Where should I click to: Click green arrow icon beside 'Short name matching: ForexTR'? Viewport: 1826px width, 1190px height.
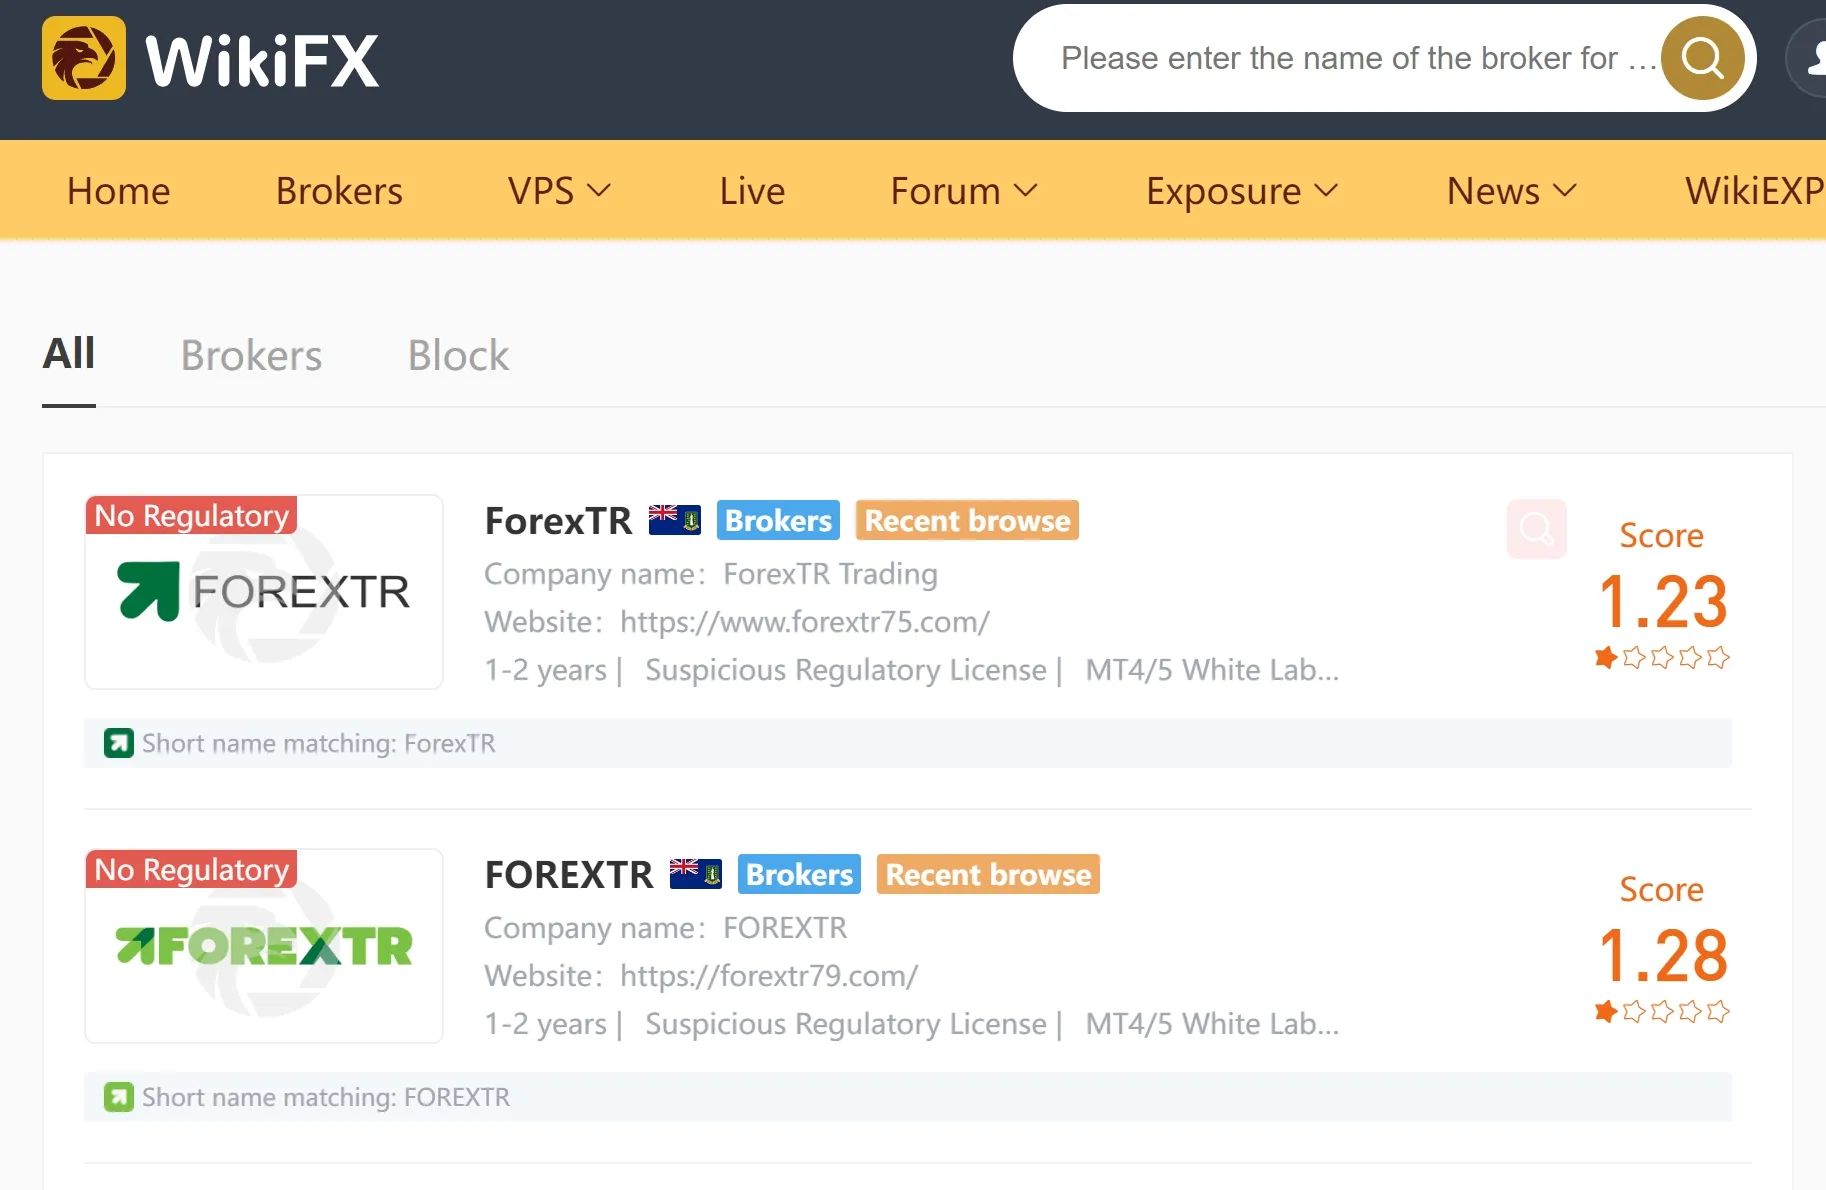[x=119, y=743]
